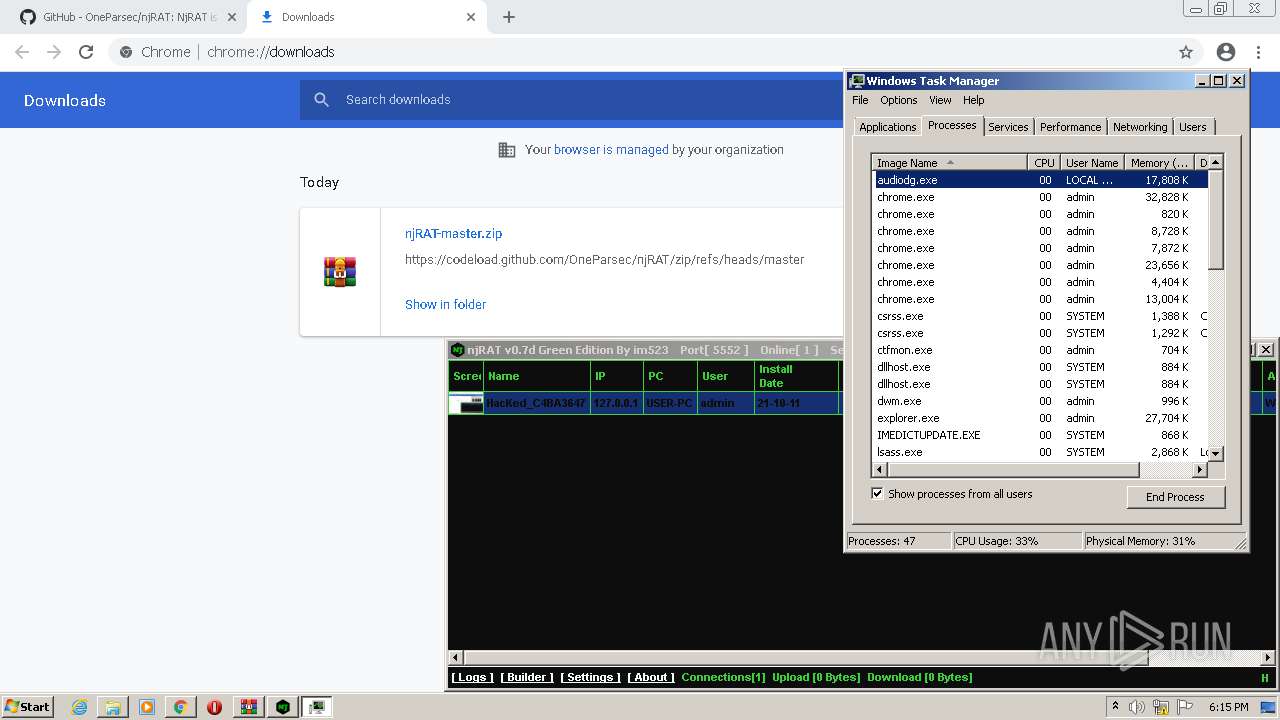1280x720 pixels.
Task: Open Action Center flag tray icon
Action: tap(1183, 707)
